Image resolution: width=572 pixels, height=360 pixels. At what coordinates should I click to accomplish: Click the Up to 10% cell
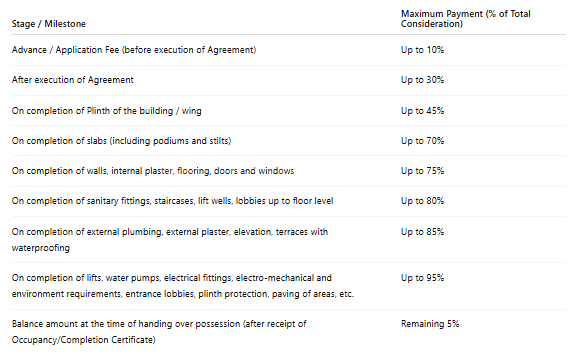click(422, 50)
